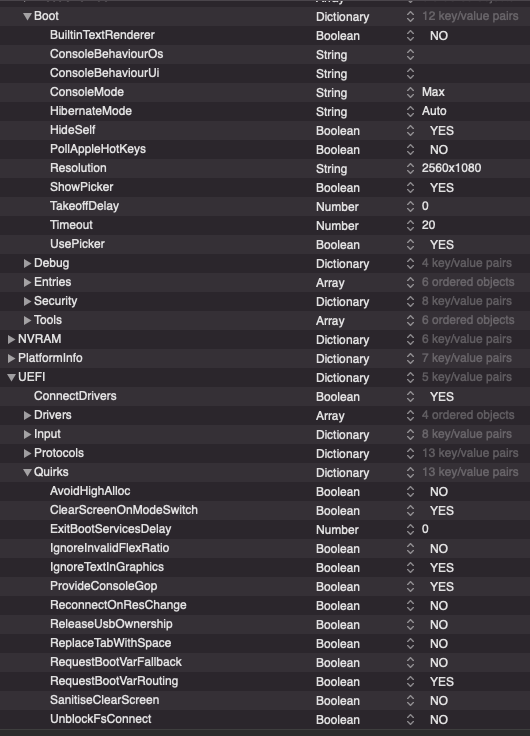This screenshot has height=736, width=530.
Task: Edit the Timeout value 20
Action: tap(428, 225)
